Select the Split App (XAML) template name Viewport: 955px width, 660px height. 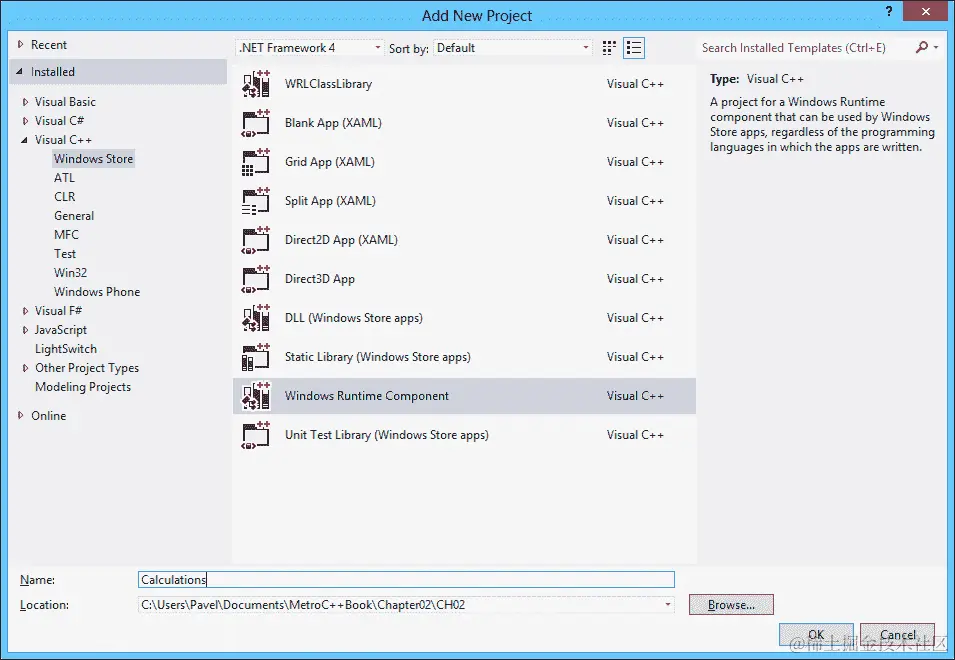(330, 201)
